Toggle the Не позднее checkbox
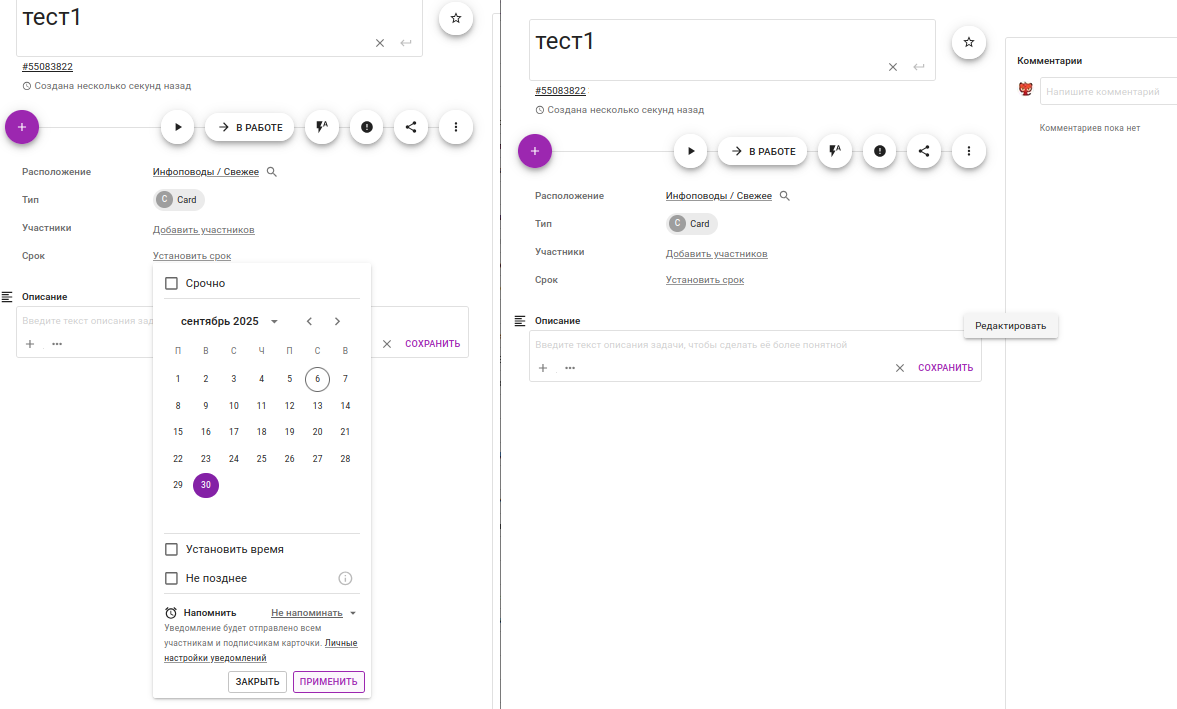The image size is (1177, 709). coord(171,578)
